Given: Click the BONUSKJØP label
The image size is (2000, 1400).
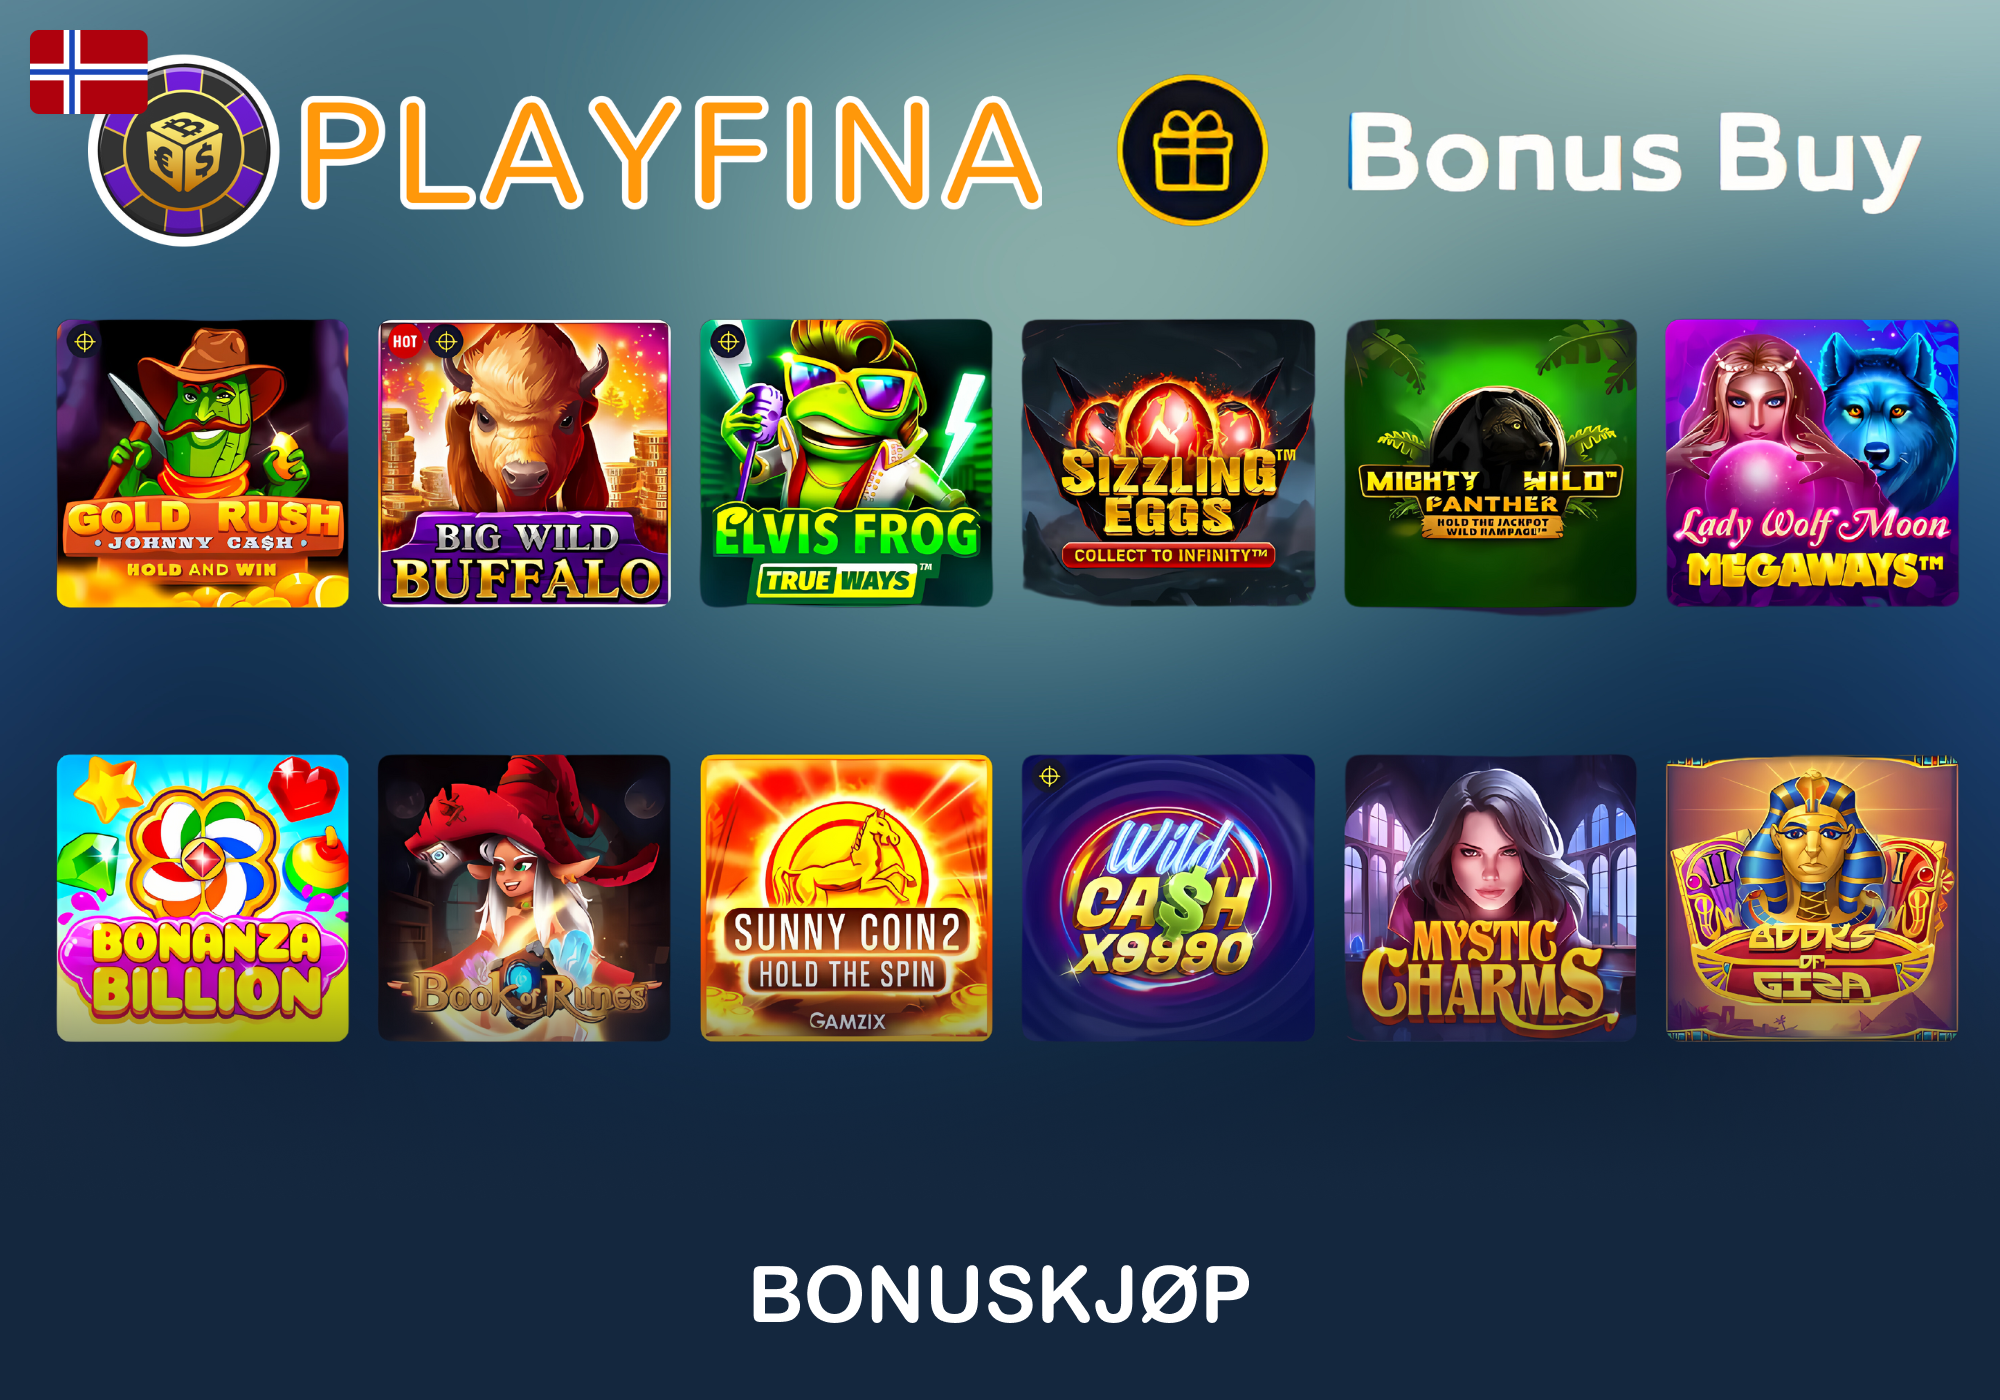Looking at the screenshot, I should point(1000,1294).
